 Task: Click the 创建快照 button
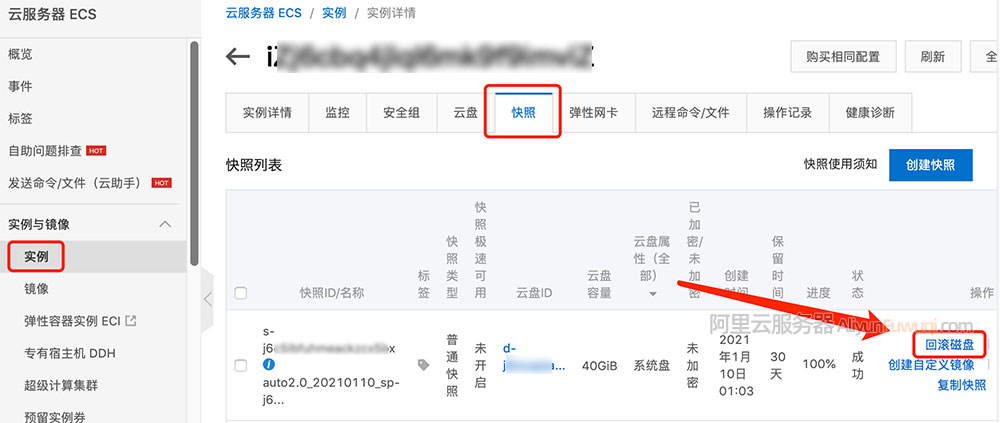click(x=930, y=165)
